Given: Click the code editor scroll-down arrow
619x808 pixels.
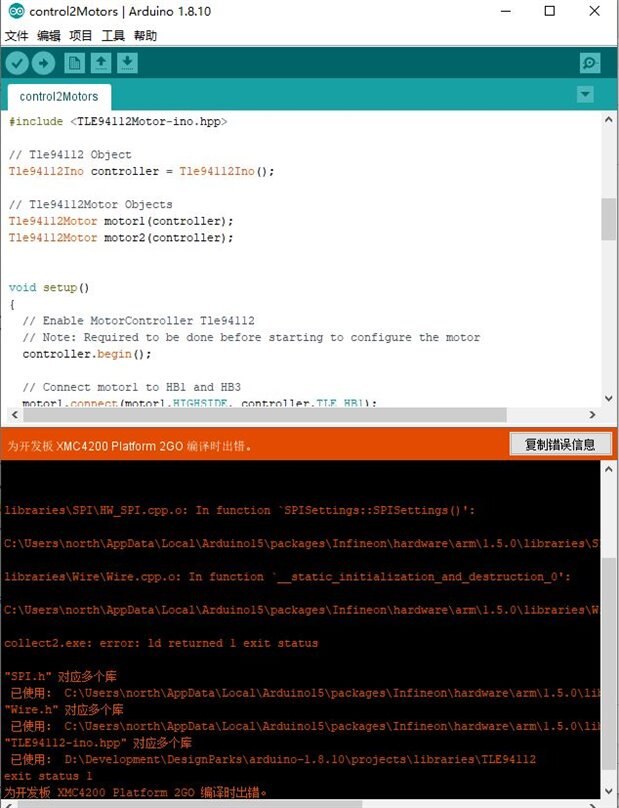Looking at the screenshot, I should [x=608, y=398].
